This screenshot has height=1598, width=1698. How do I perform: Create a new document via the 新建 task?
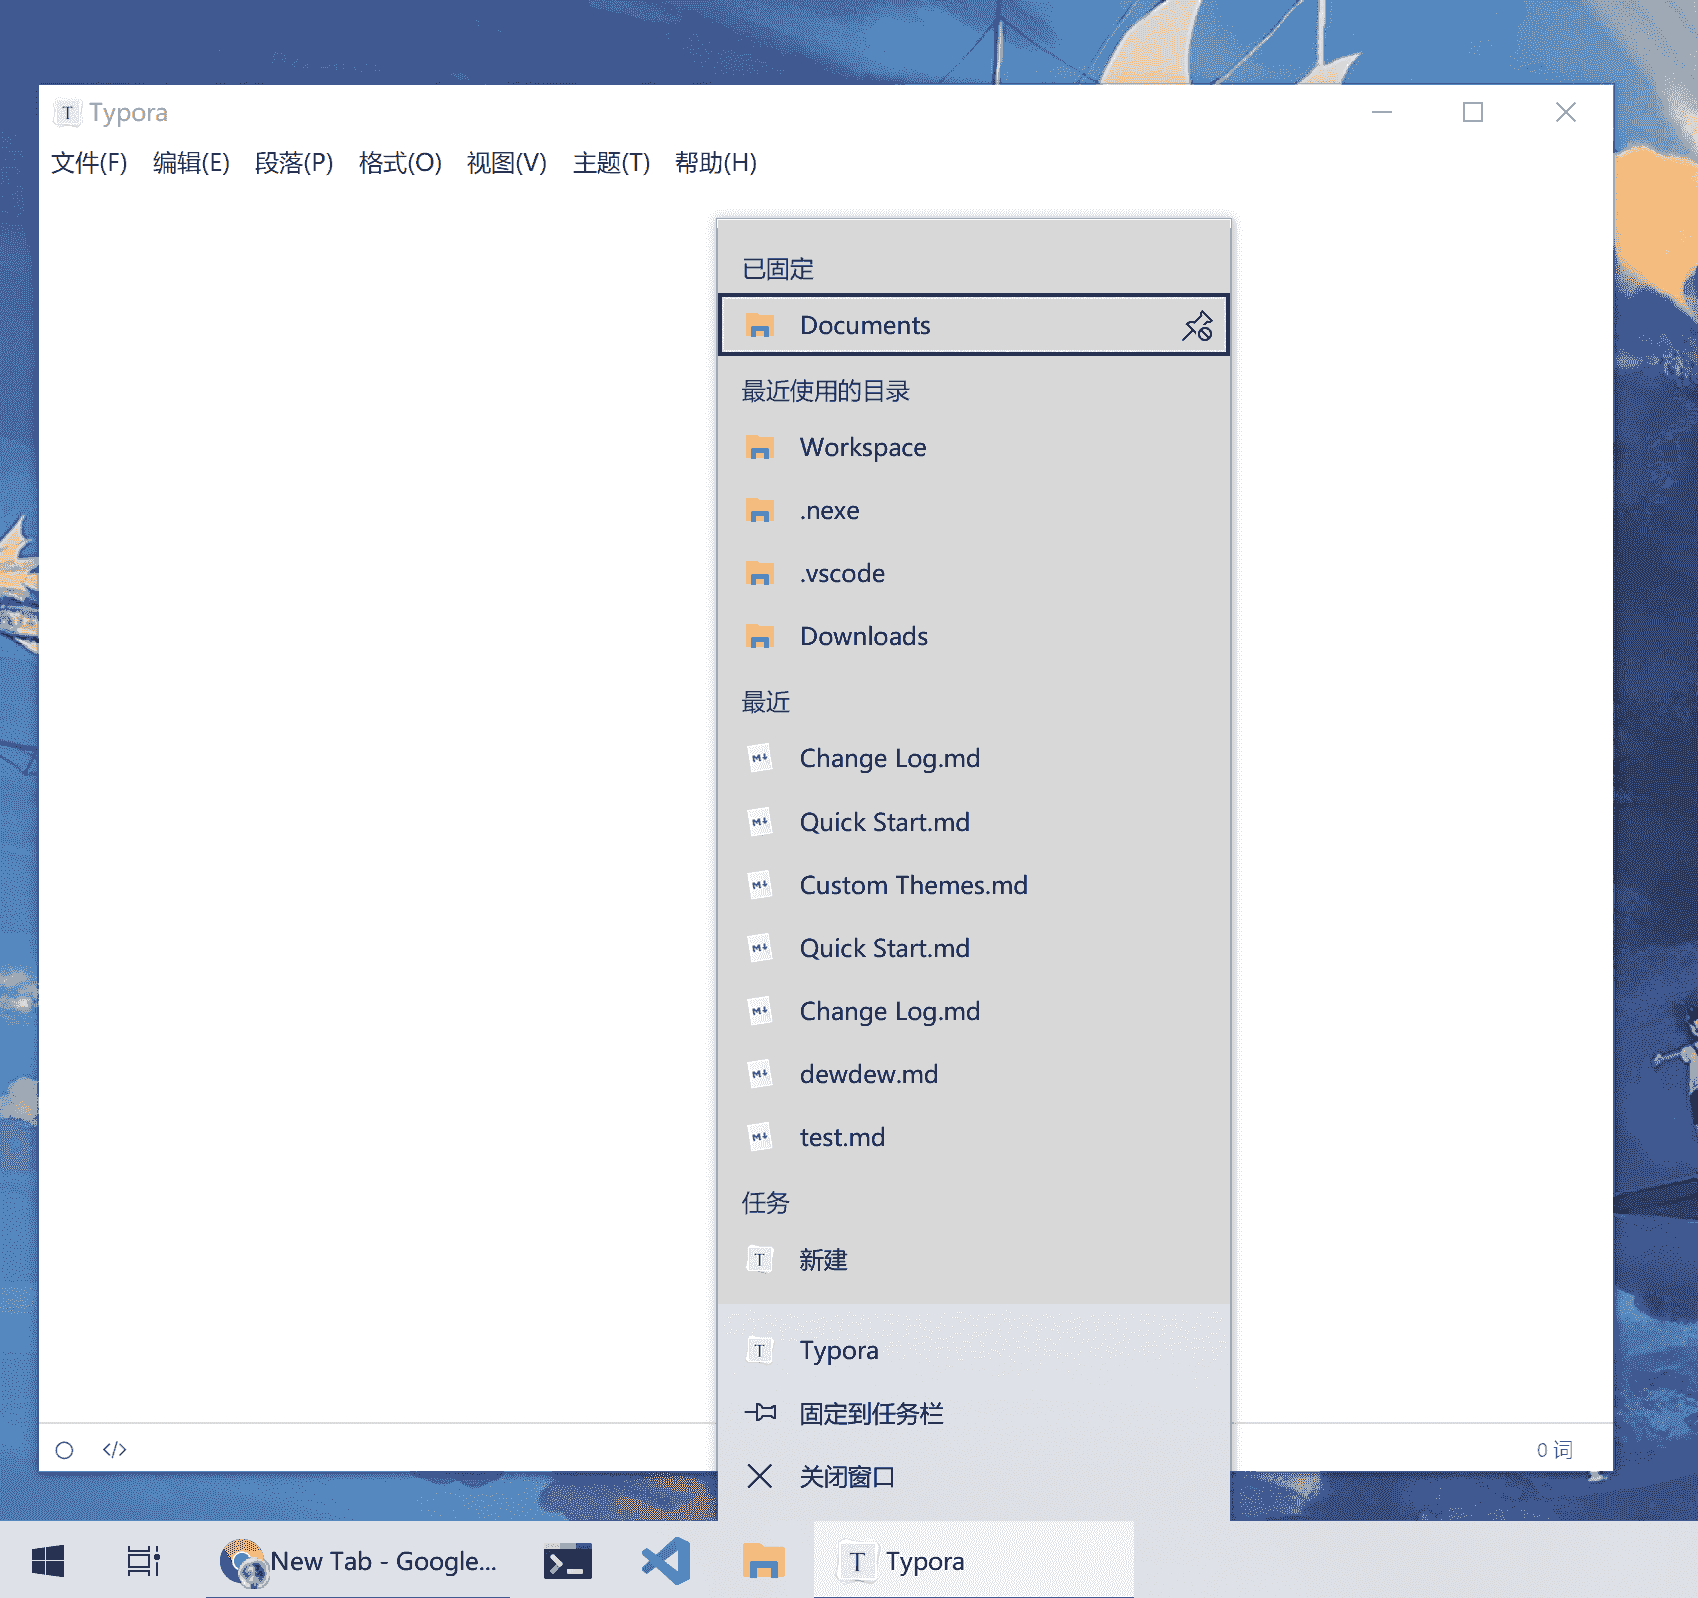(x=822, y=1260)
